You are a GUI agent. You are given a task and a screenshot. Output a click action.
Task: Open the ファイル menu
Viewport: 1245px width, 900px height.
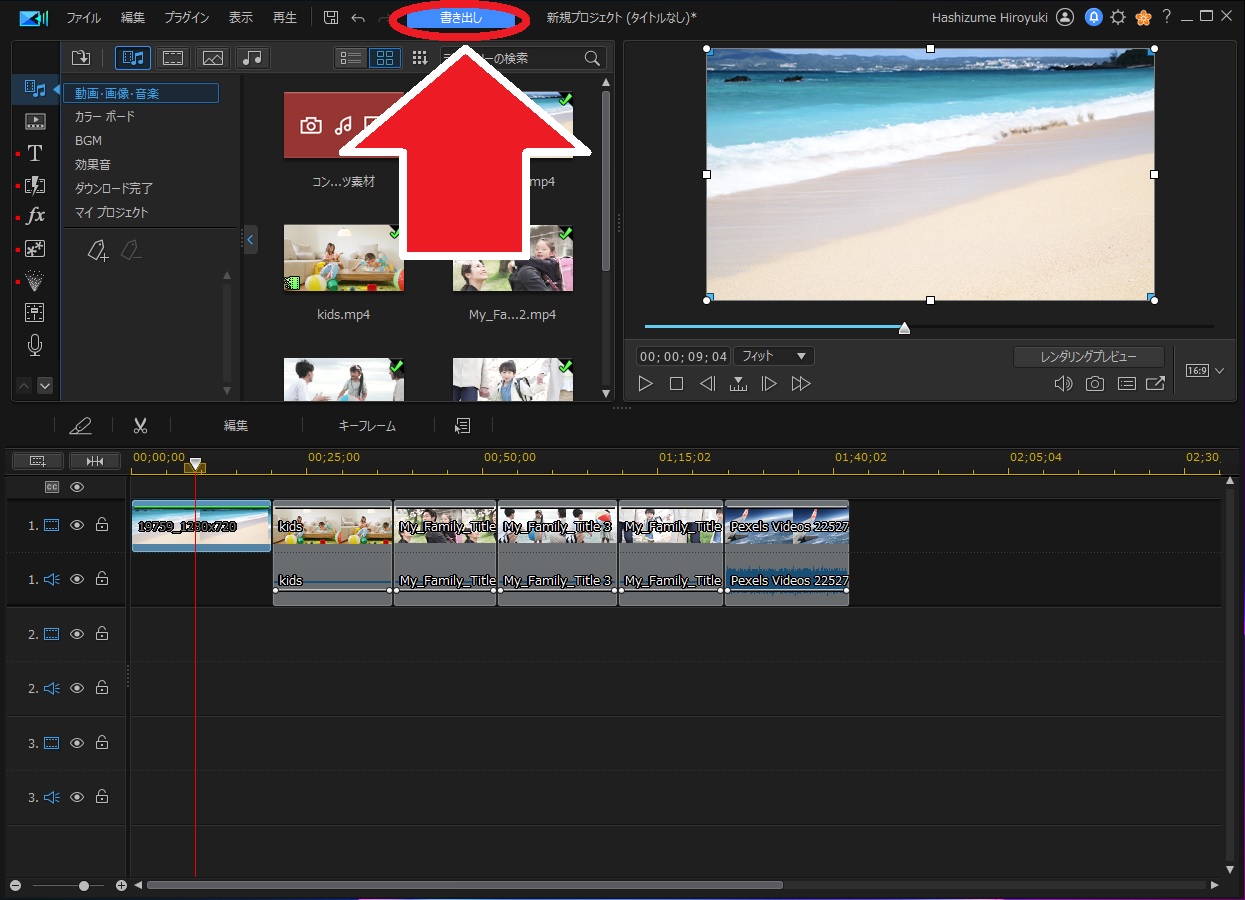(x=83, y=18)
